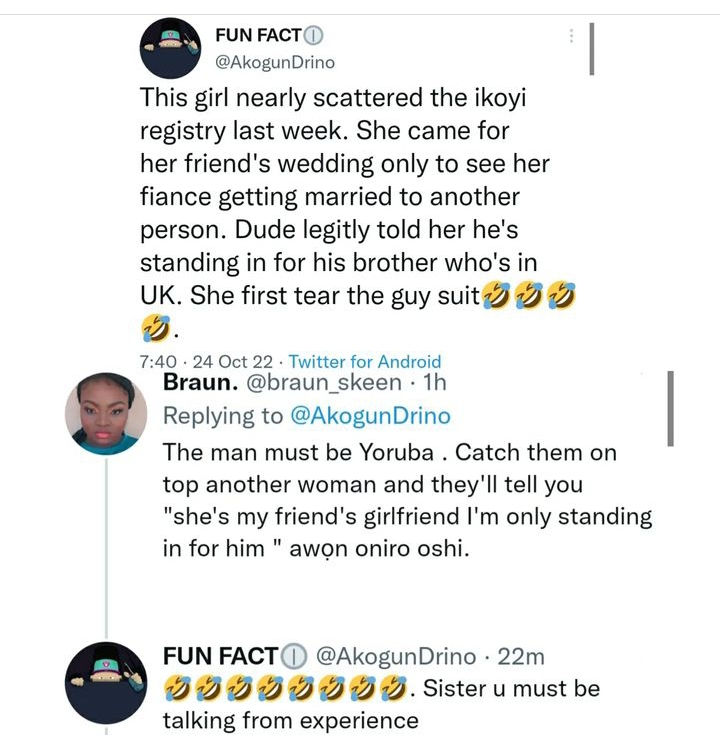Click the FUN FACT avatar on the original tweet
The width and height of the screenshot is (720, 740).
[x=174, y=47]
